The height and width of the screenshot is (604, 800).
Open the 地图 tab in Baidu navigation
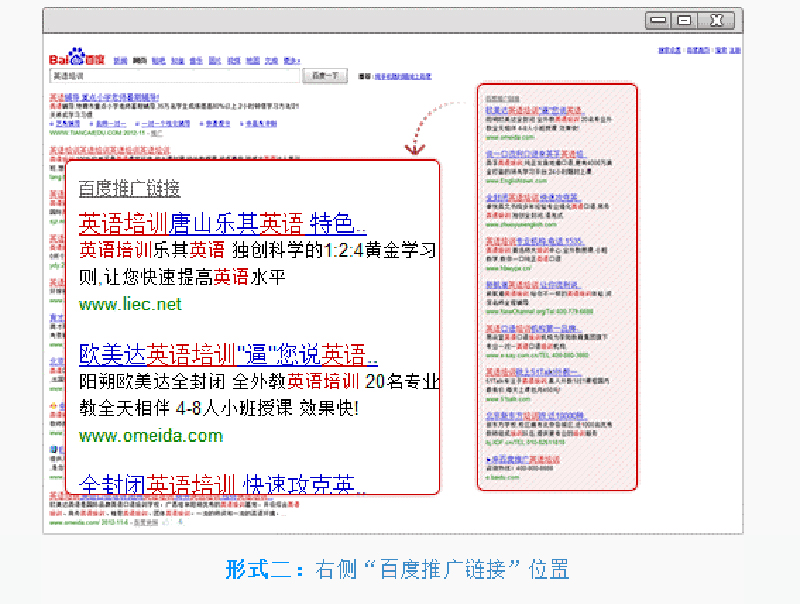click(253, 61)
